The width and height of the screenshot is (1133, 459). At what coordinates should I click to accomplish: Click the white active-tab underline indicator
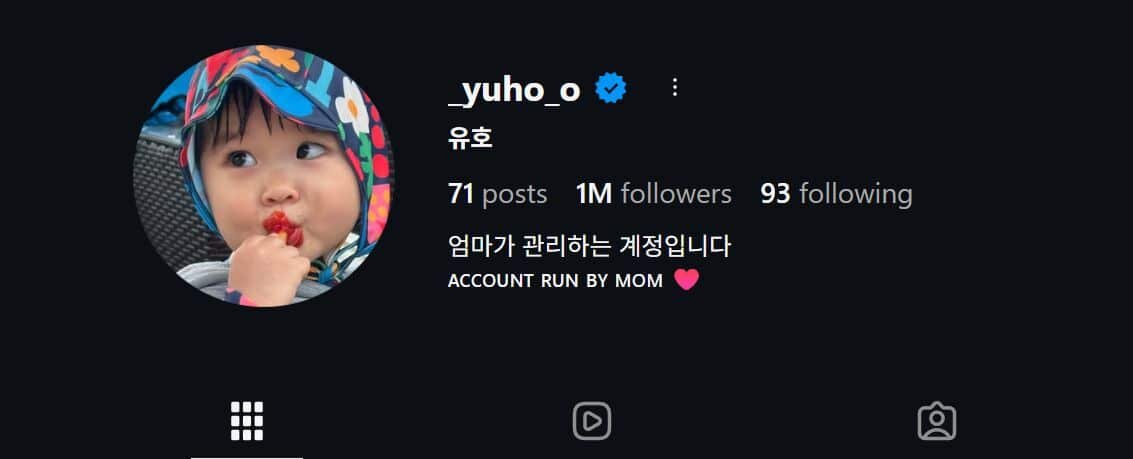pos(247,457)
